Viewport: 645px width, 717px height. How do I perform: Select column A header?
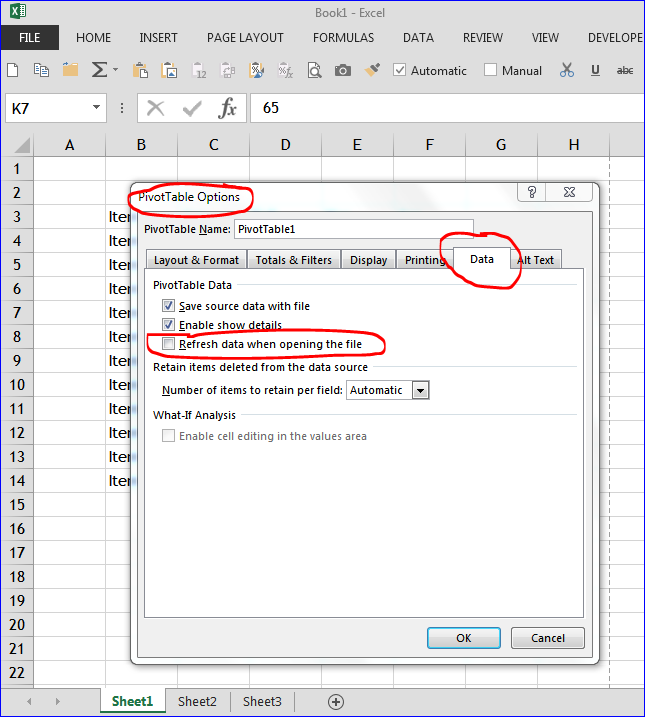(x=69, y=145)
